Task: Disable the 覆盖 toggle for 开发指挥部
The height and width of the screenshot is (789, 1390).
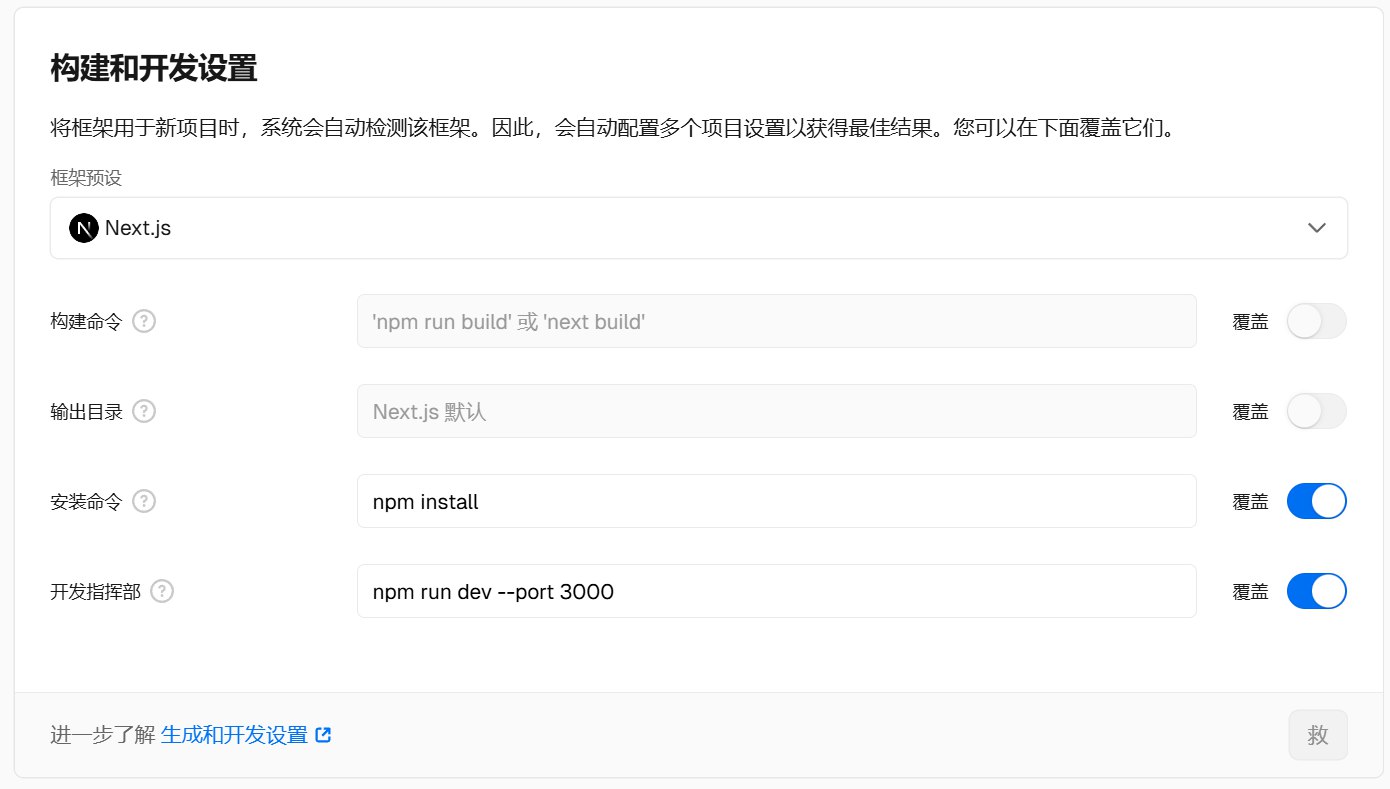Action: (1317, 591)
